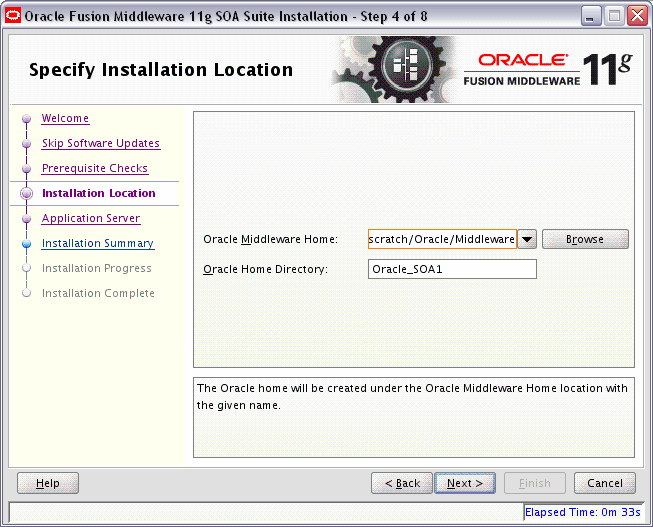This screenshot has height=527, width=653.
Task: Click the Oracle Home Directory label
Action: click(x=266, y=269)
